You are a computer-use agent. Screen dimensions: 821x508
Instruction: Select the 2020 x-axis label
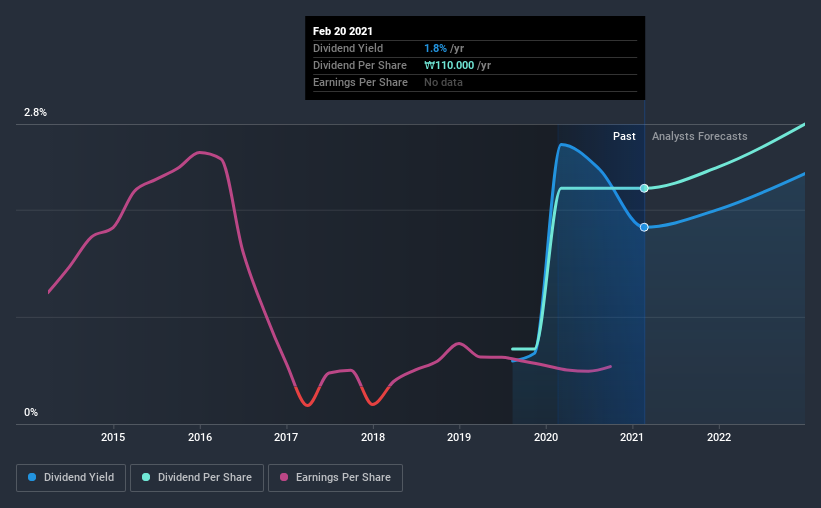tap(546, 437)
